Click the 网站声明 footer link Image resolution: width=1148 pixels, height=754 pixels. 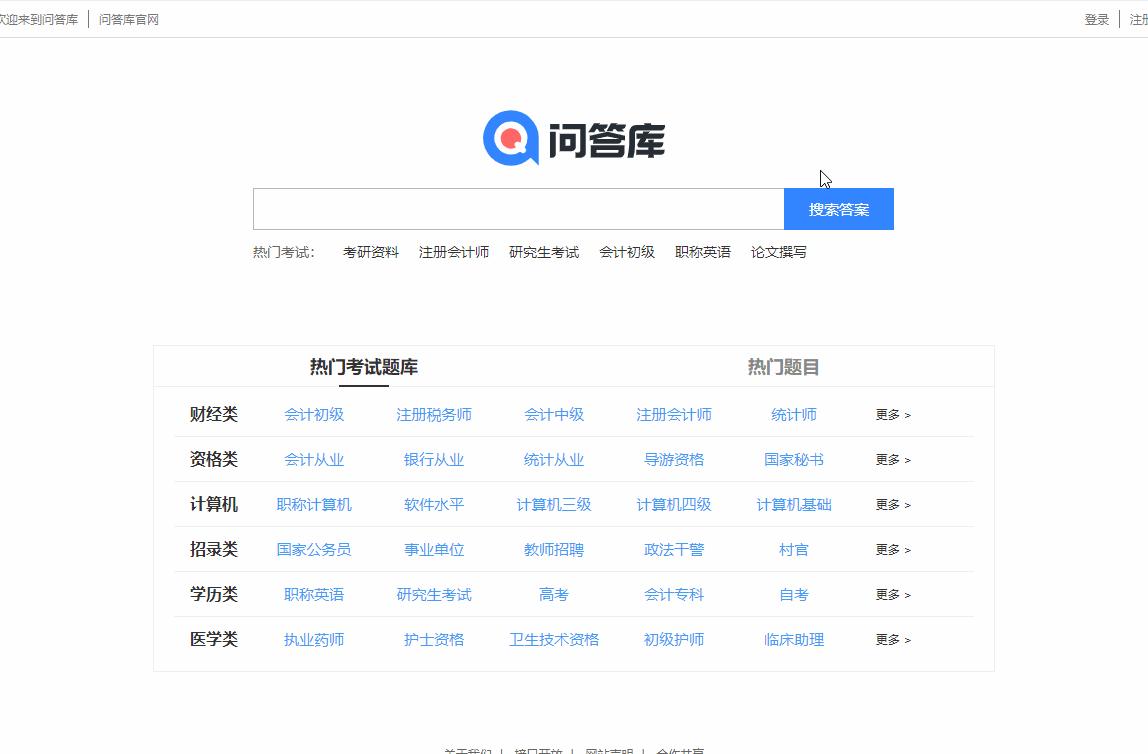pyautogui.click(x=607, y=750)
